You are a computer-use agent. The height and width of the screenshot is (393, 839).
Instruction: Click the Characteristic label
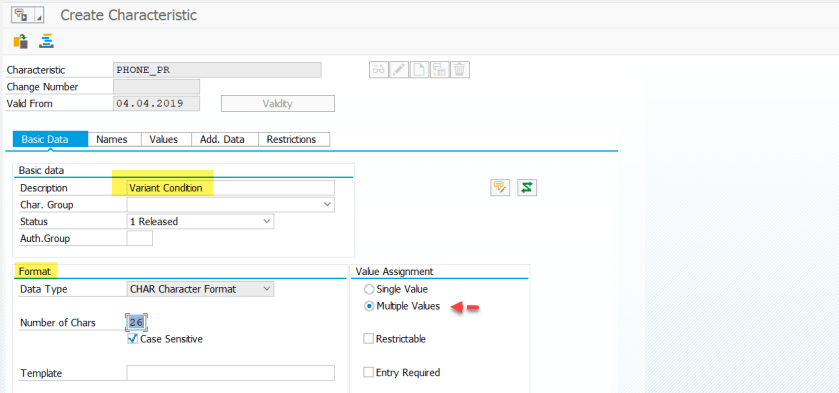(36, 70)
